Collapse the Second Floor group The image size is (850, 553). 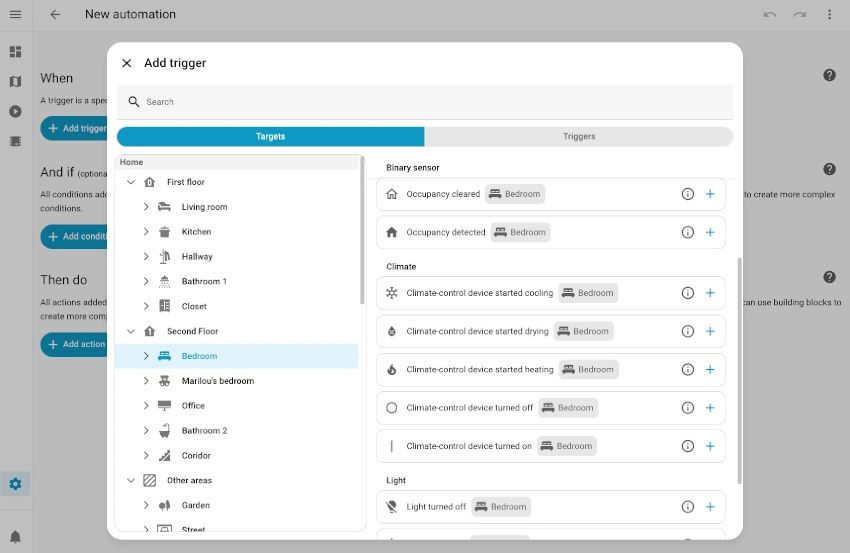pos(131,331)
